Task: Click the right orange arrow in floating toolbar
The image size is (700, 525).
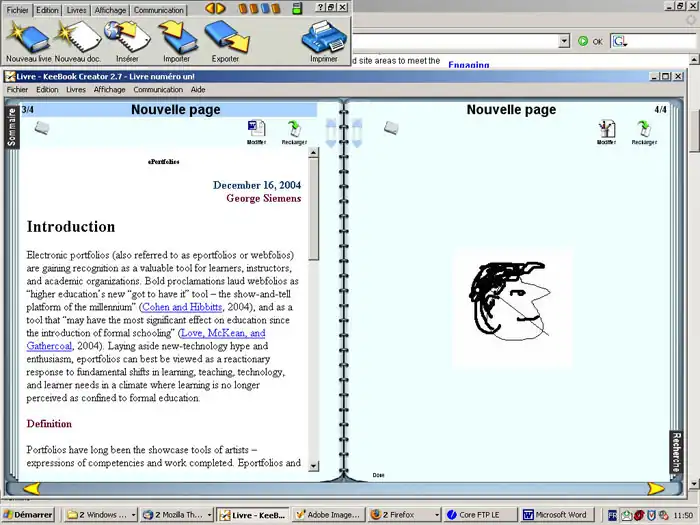Action: click(x=221, y=8)
